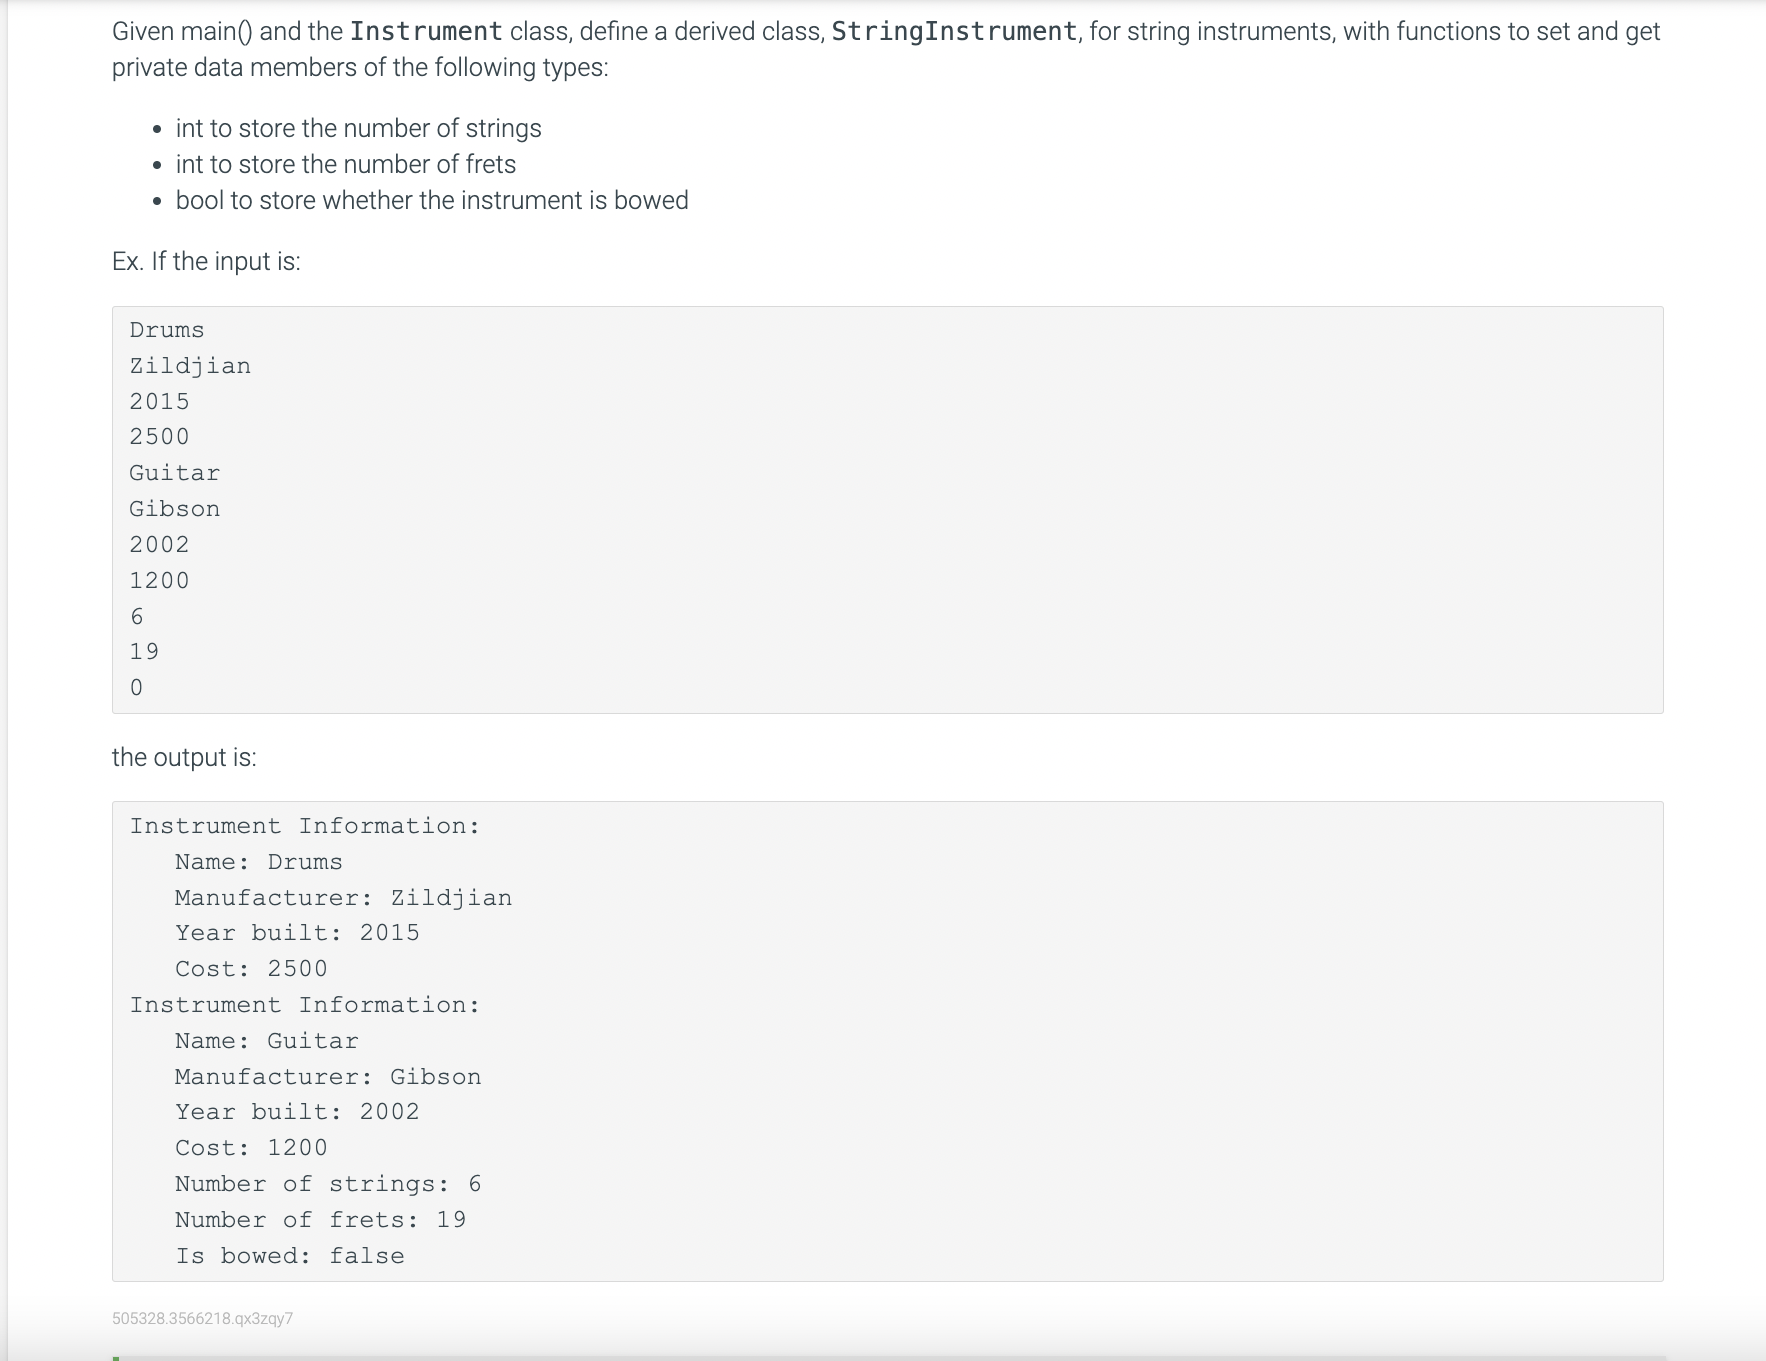Screen dimensions: 1766x1361
Task: Select the bullet about number of strings
Action: pyautogui.click(x=358, y=128)
